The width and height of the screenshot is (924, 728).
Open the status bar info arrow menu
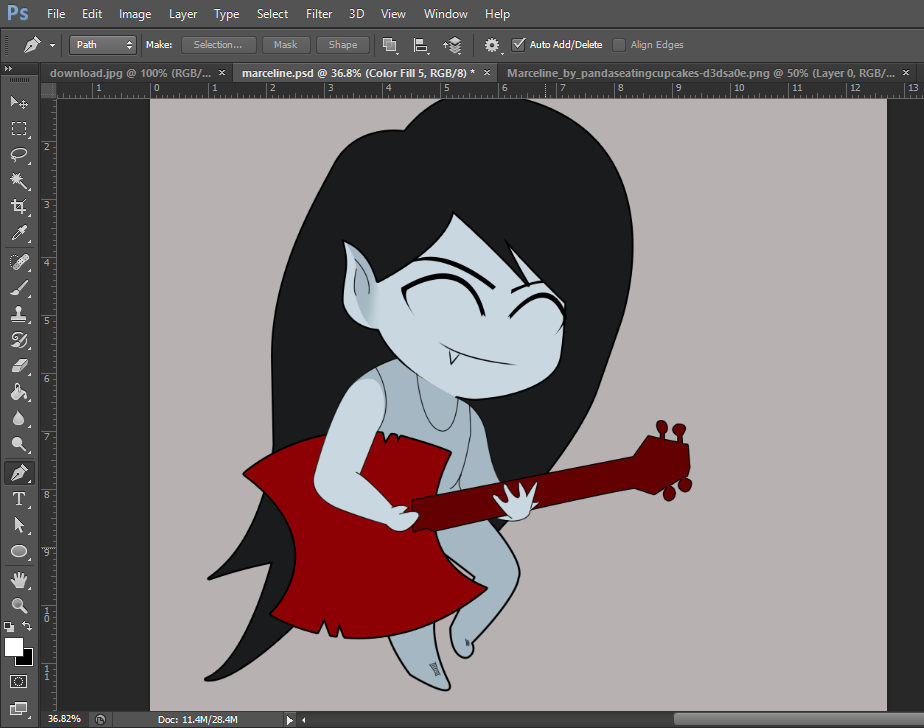(289, 719)
